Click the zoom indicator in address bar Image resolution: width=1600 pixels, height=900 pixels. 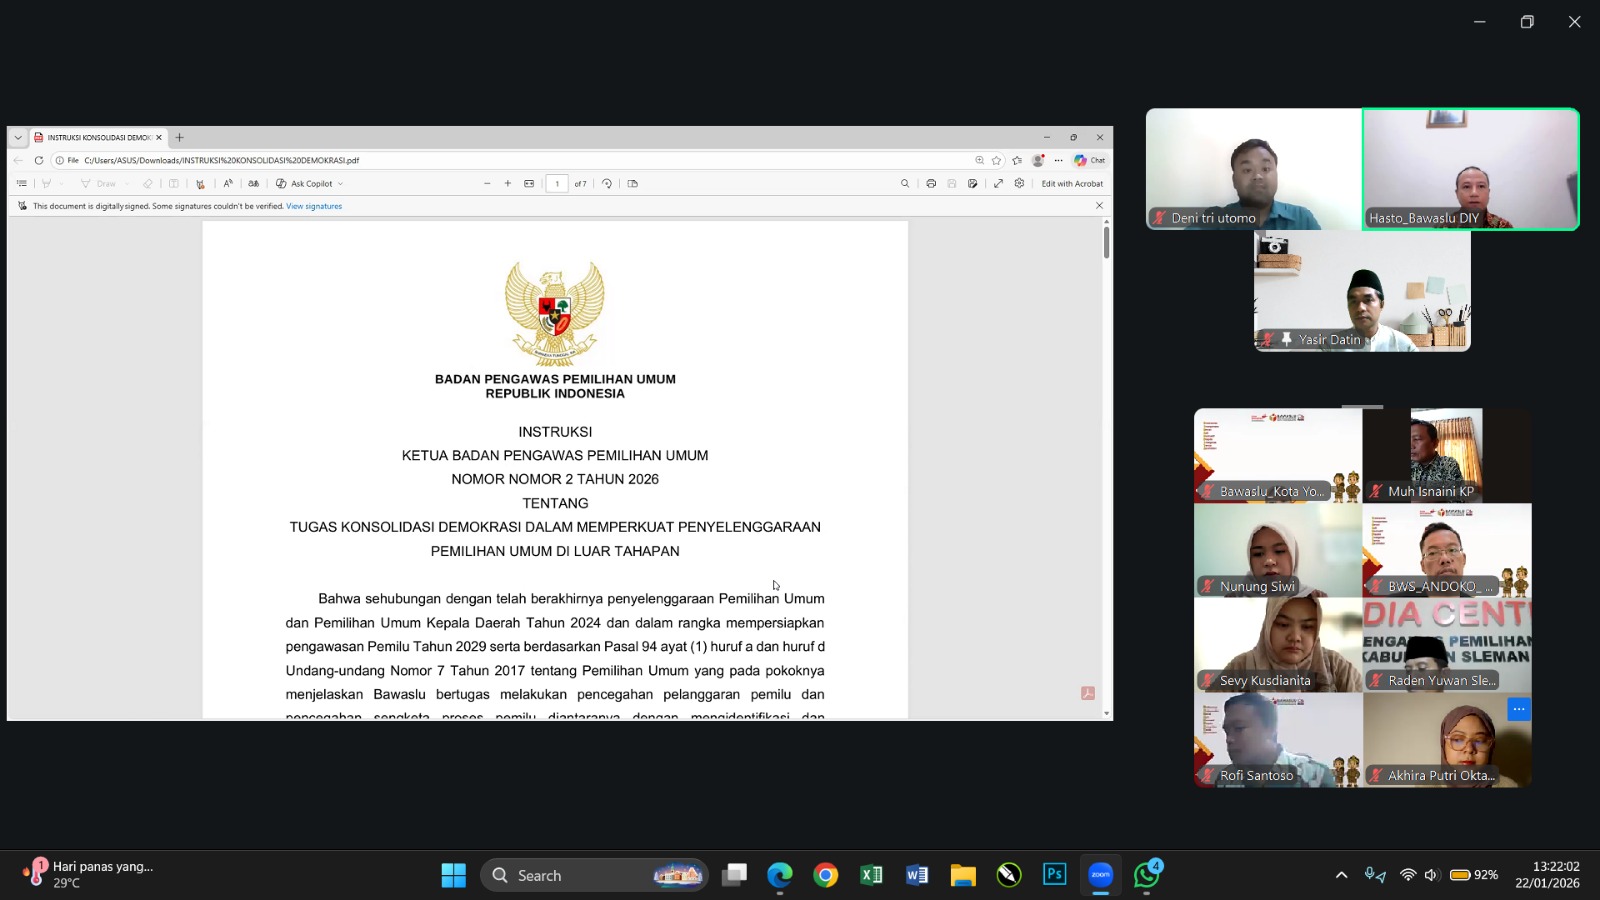pos(979,160)
